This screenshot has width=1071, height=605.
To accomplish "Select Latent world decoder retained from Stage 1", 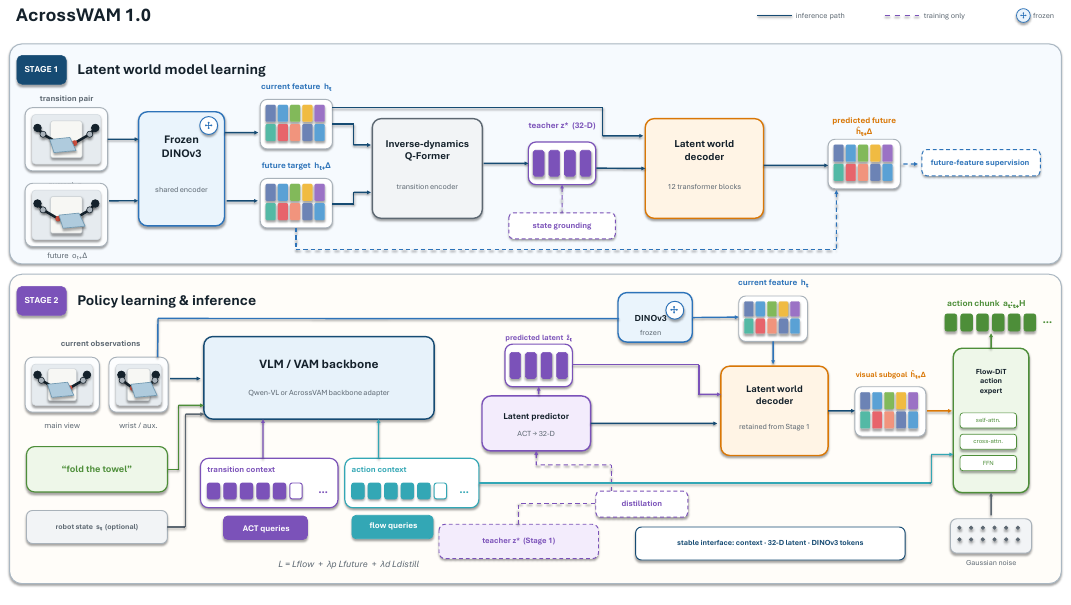I will [x=774, y=410].
